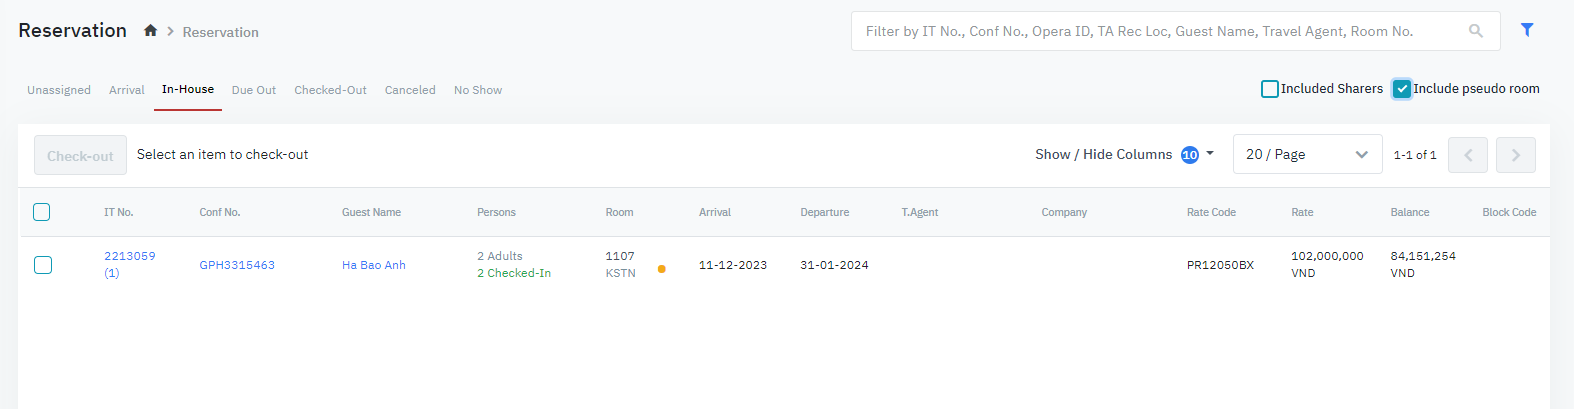Click the home icon in breadcrumb

150,31
